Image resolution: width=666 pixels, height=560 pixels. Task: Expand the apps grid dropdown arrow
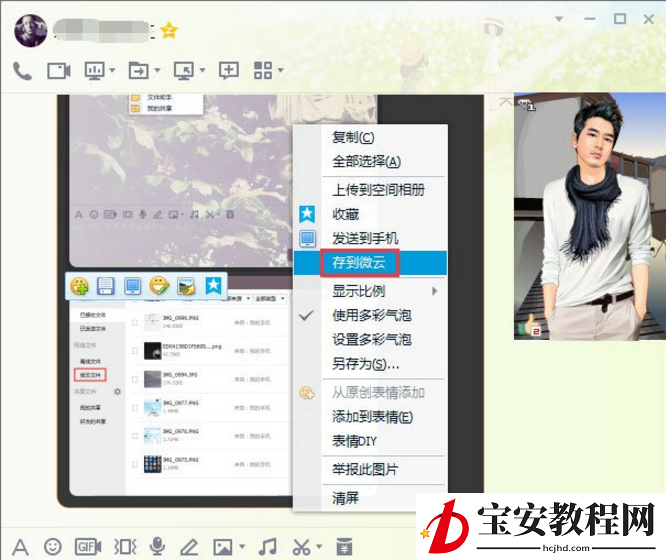click(x=280, y=70)
